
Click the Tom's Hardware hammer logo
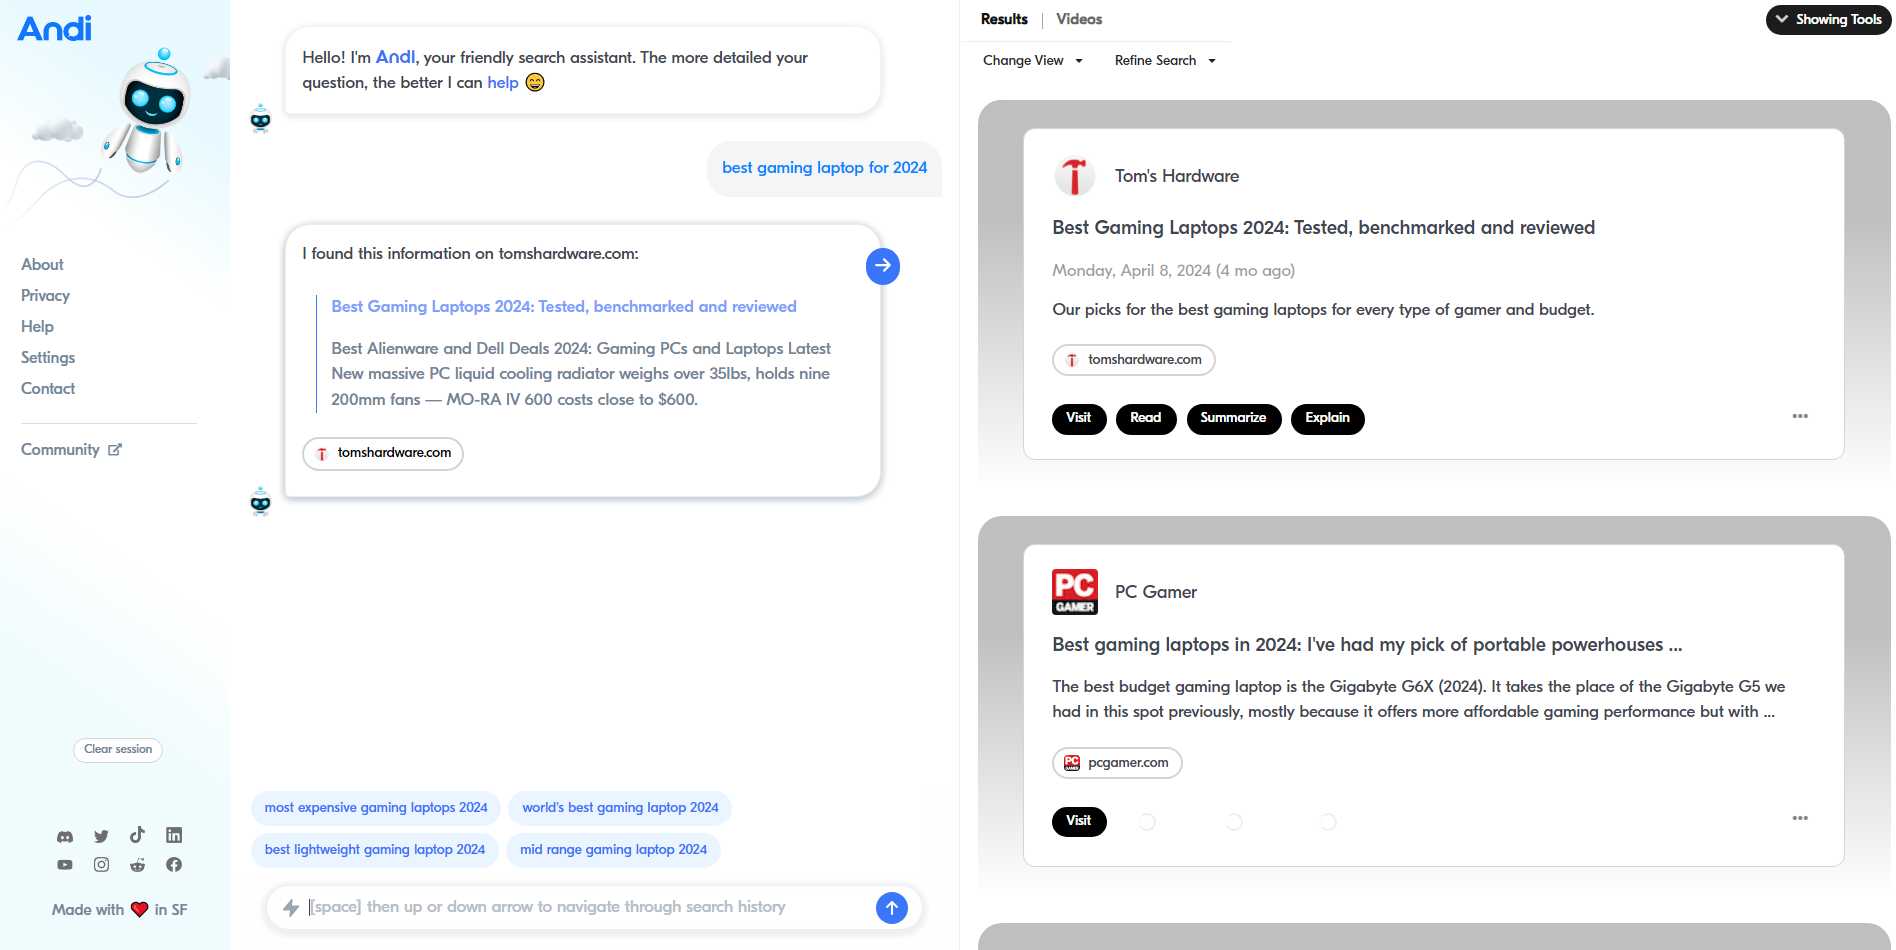(x=1075, y=176)
